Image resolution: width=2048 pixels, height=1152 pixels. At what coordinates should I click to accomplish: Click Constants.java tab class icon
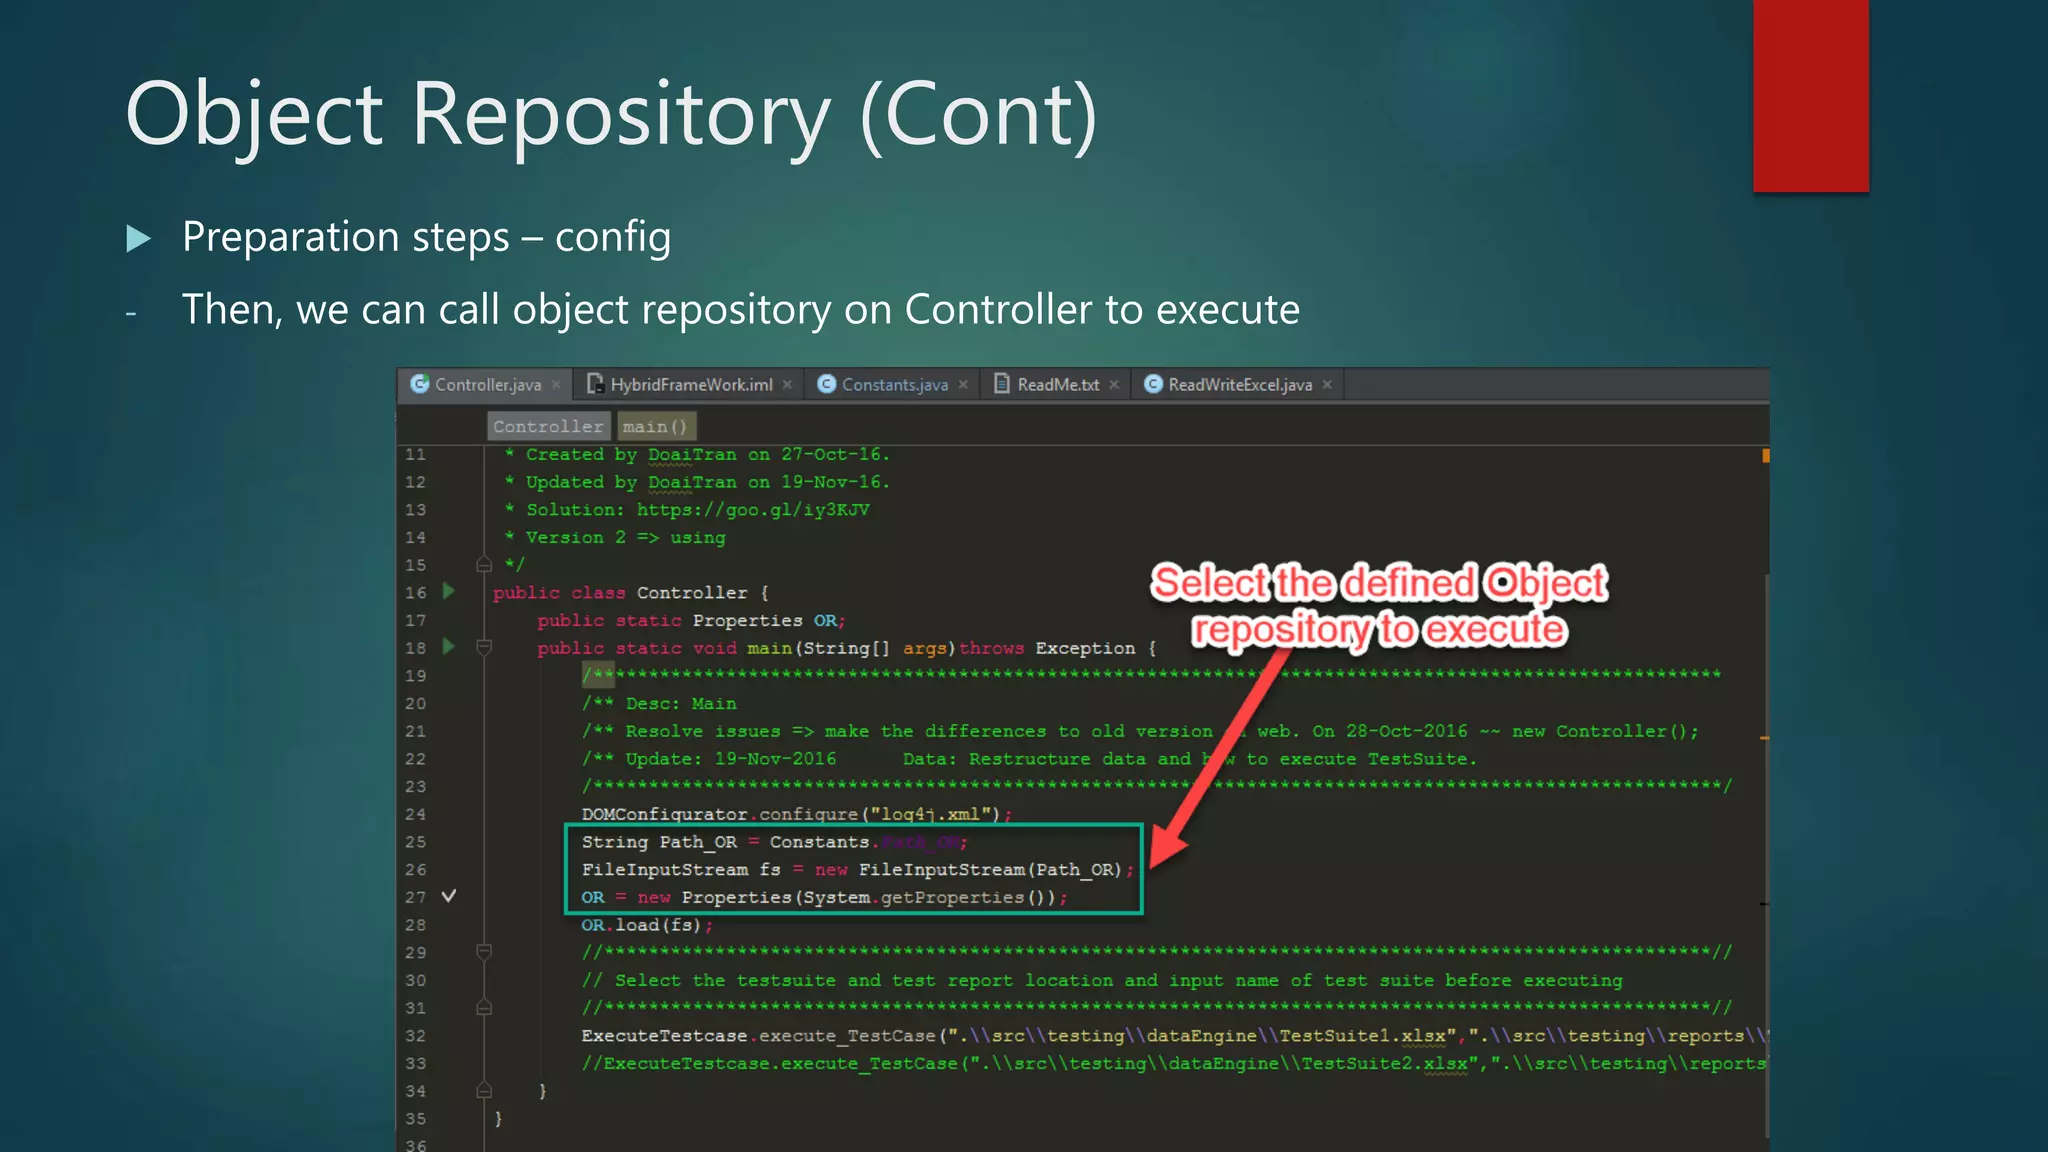(x=826, y=384)
